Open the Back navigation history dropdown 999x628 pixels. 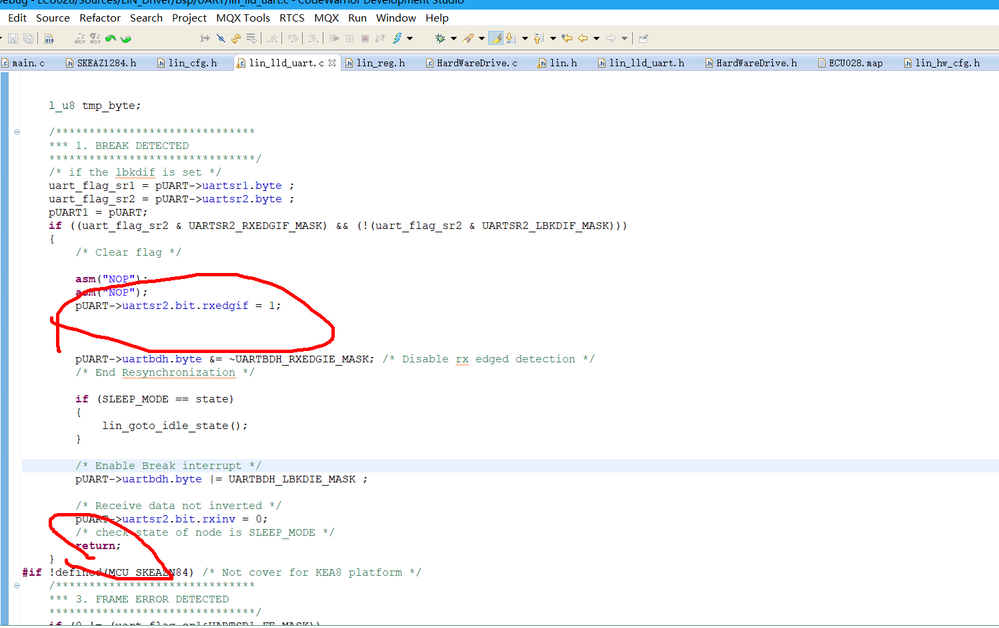[596, 38]
